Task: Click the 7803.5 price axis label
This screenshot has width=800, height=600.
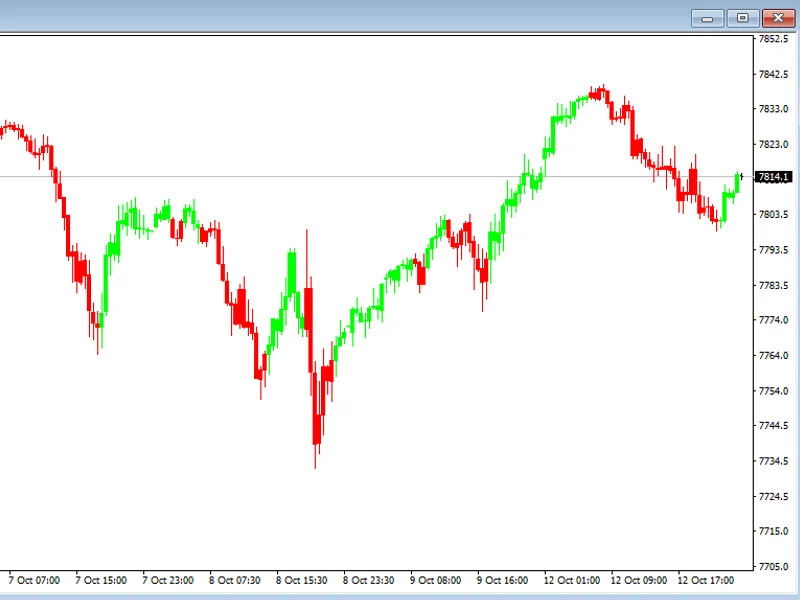Action: click(773, 214)
